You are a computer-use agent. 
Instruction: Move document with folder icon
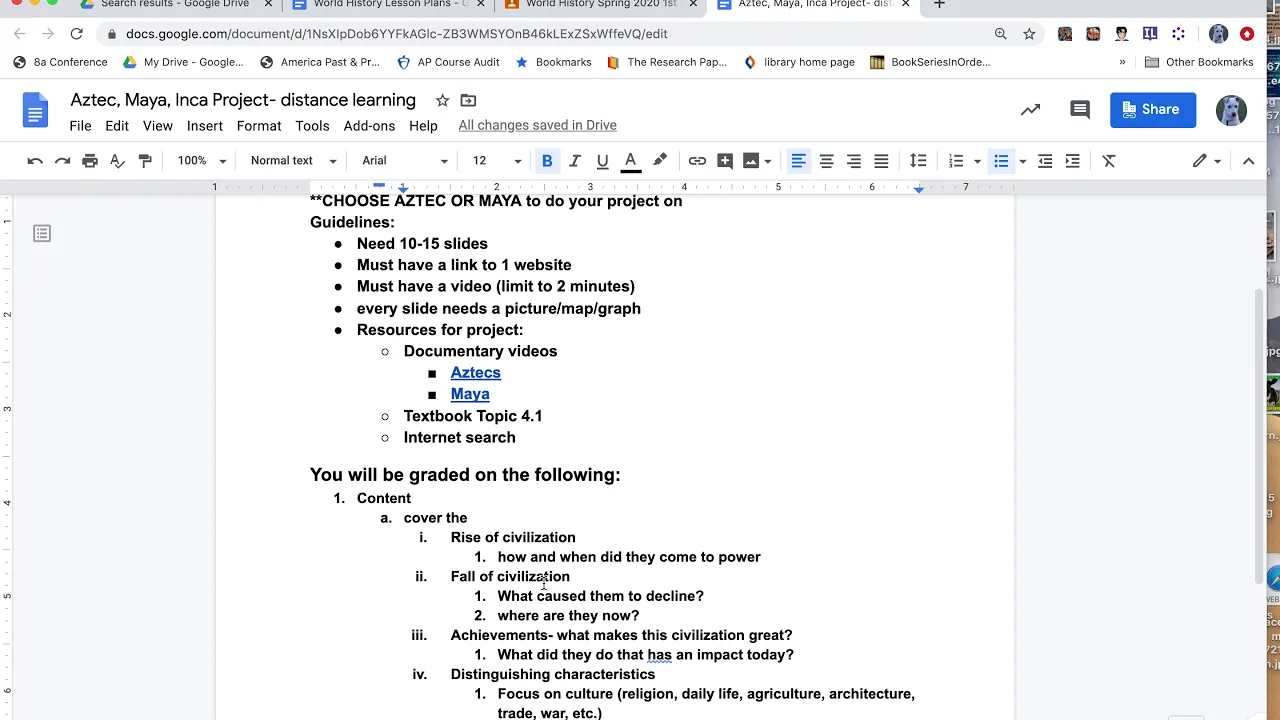tap(468, 100)
